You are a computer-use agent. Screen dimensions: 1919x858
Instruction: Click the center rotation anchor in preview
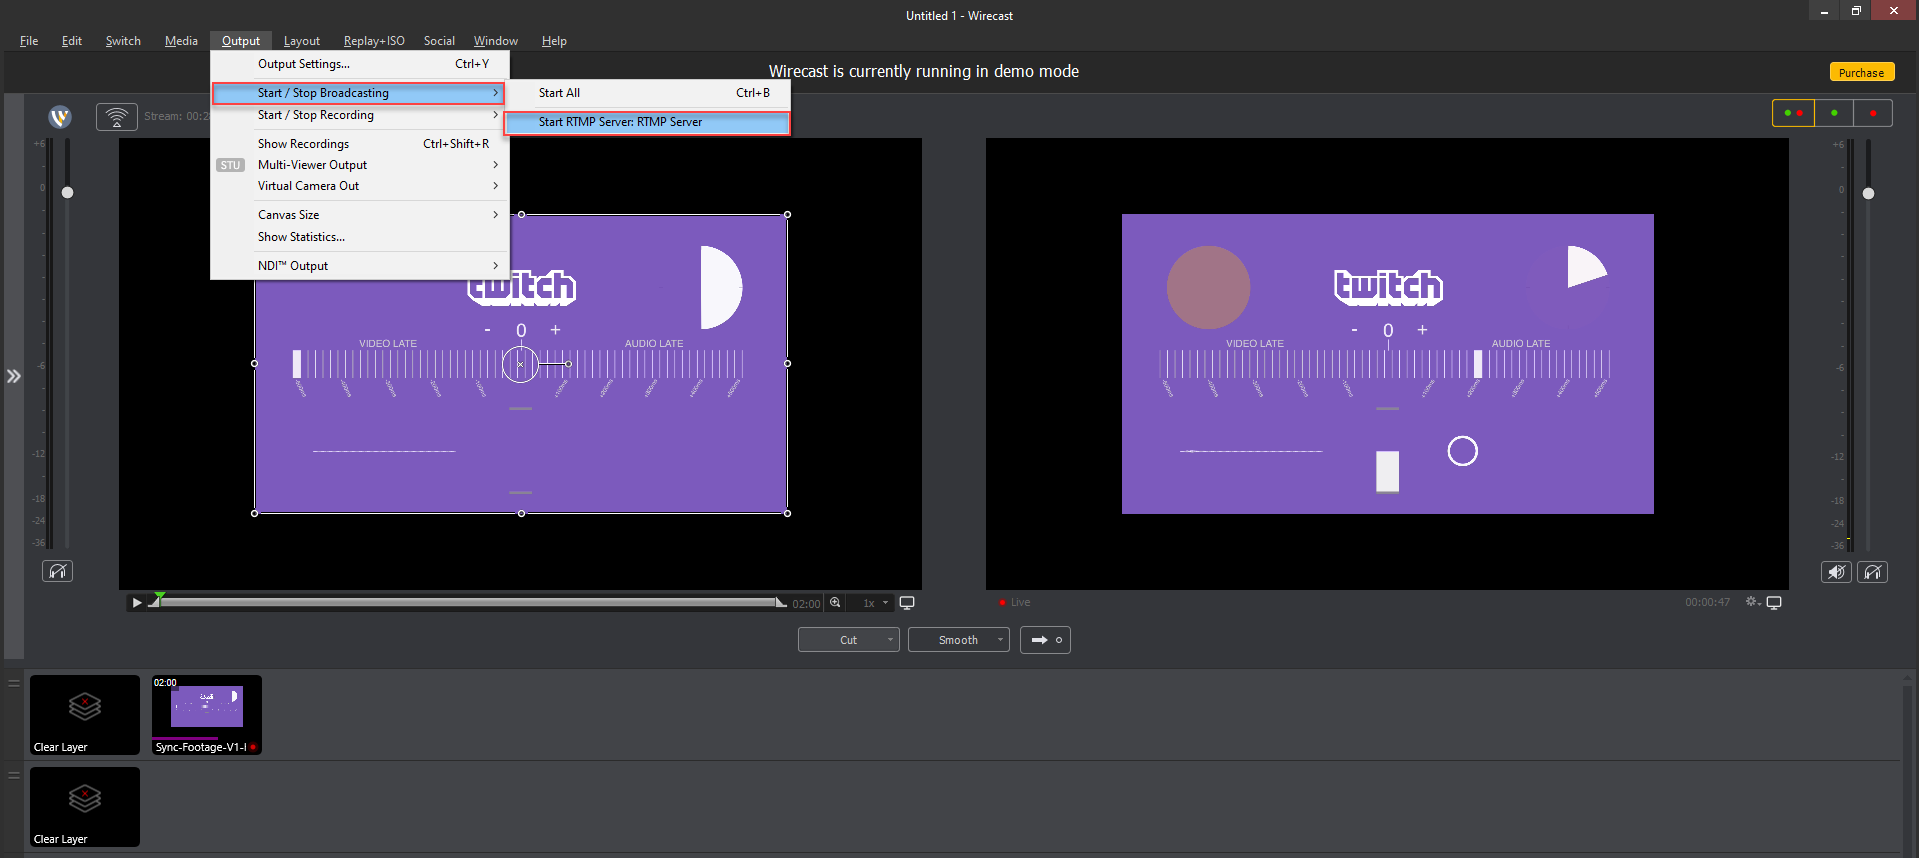(x=520, y=364)
